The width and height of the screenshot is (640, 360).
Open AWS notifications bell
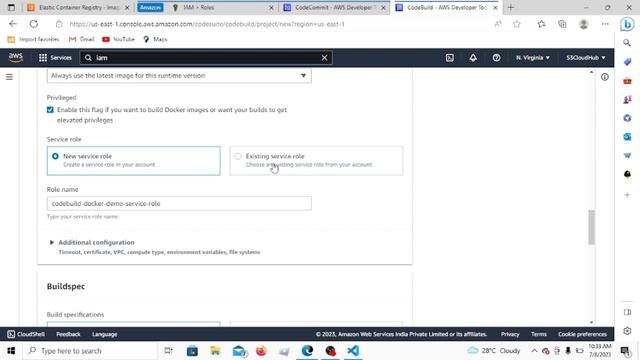tap(473, 58)
